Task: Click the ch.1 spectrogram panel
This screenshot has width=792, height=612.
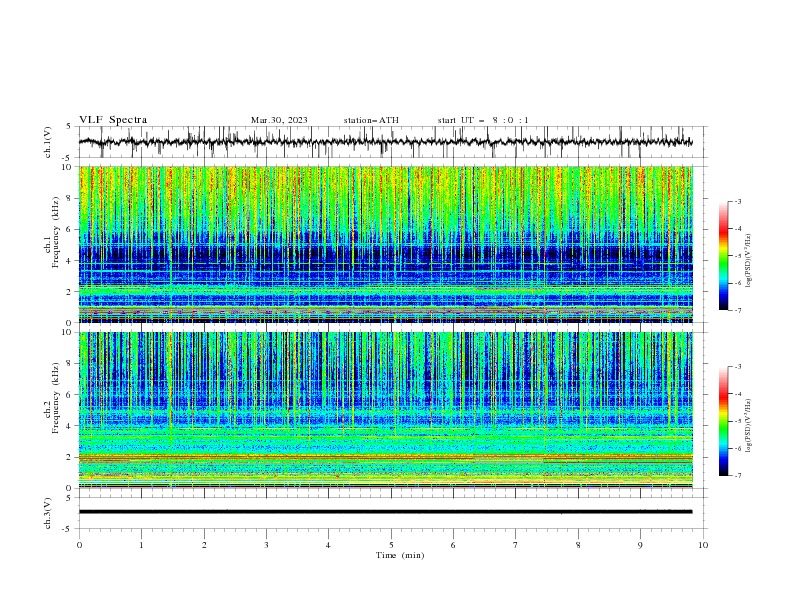Action: coord(386,244)
